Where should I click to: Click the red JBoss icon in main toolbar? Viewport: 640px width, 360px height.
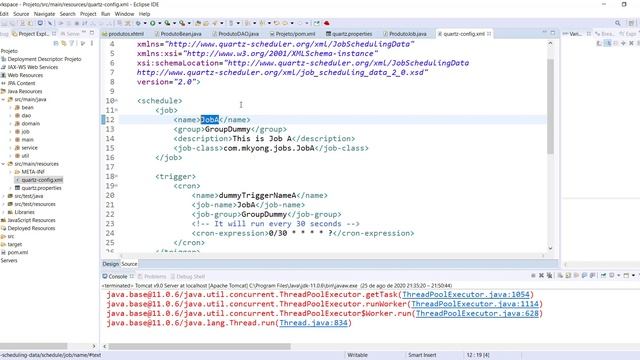pyautogui.click(x=326, y=23)
